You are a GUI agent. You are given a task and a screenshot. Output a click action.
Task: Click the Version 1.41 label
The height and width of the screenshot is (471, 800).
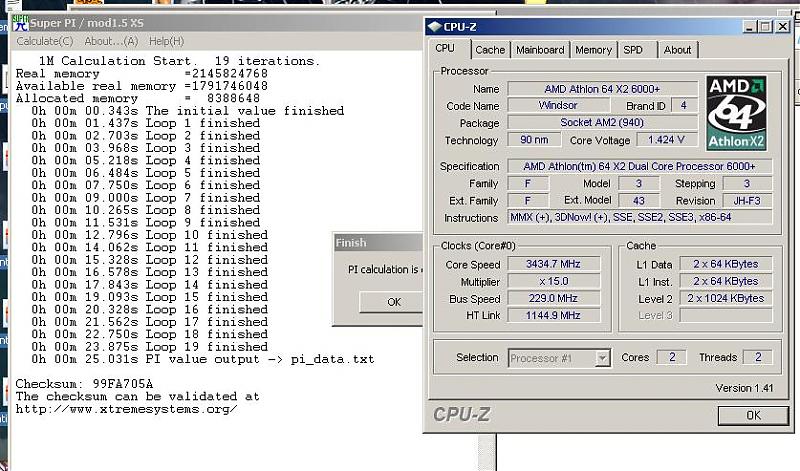tap(744, 388)
